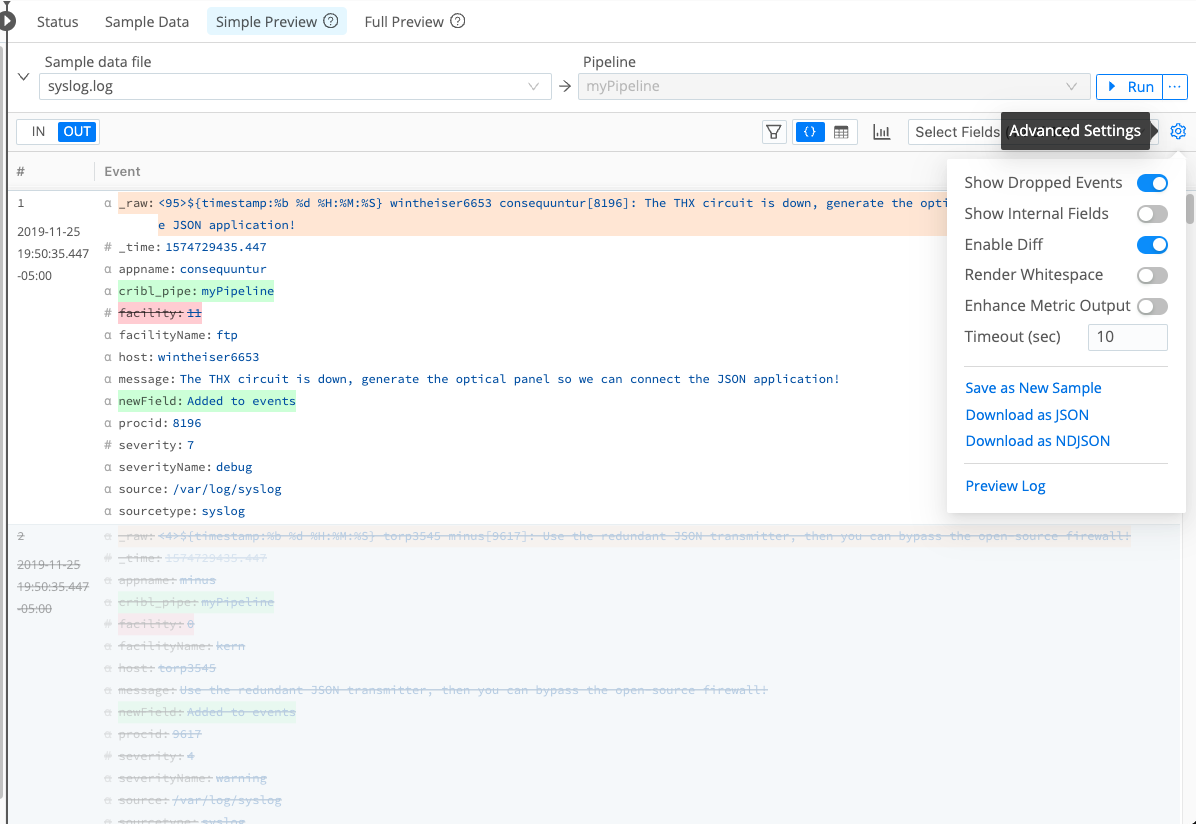The height and width of the screenshot is (824, 1196).
Task: Disable the Enable Diff switch
Action: click(1152, 245)
